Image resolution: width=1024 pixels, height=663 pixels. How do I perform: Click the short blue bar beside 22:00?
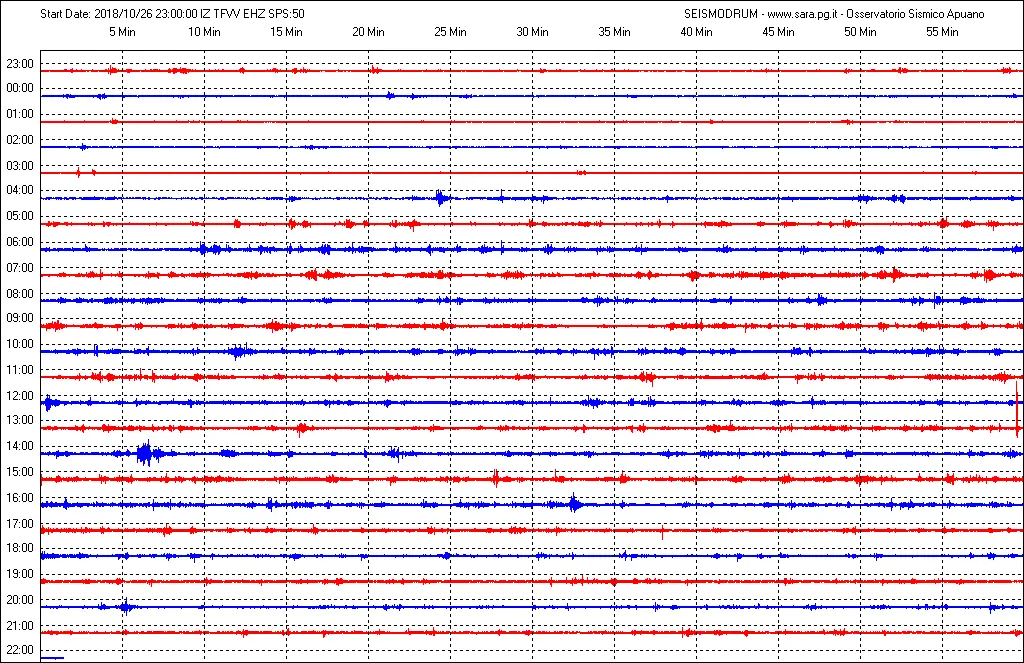tap(53, 657)
